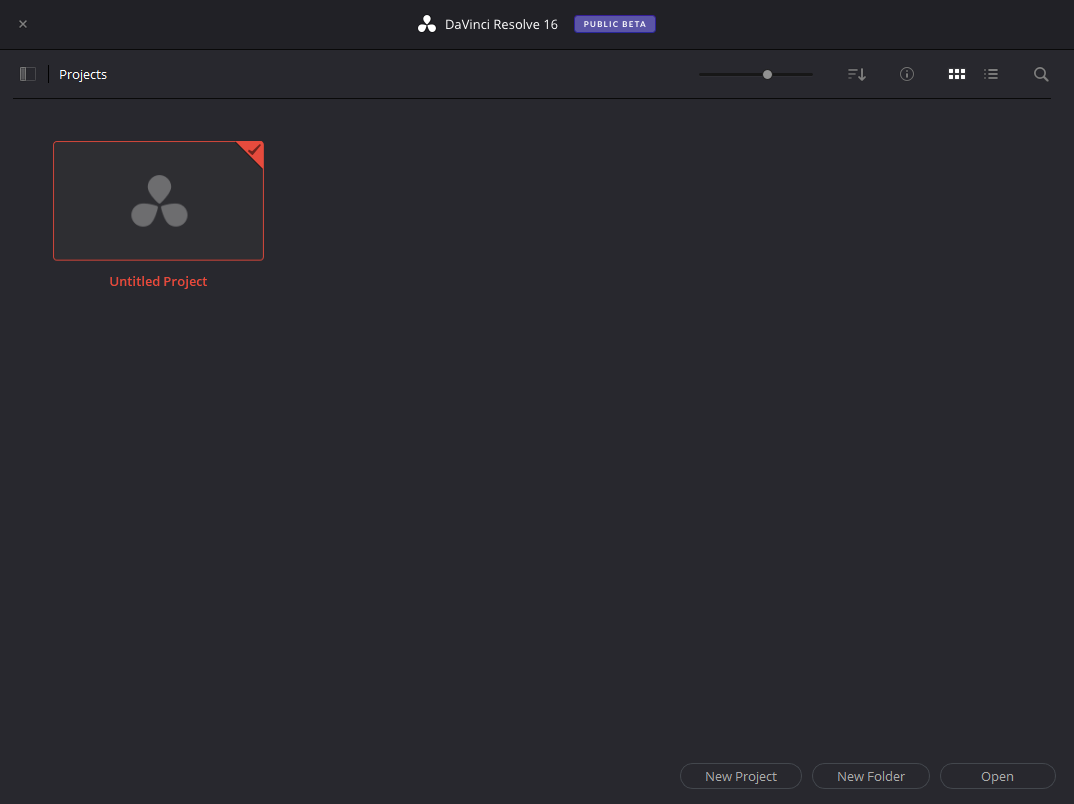Select the Untitled Project thumbnail
This screenshot has width=1074, height=804.
click(158, 201)
